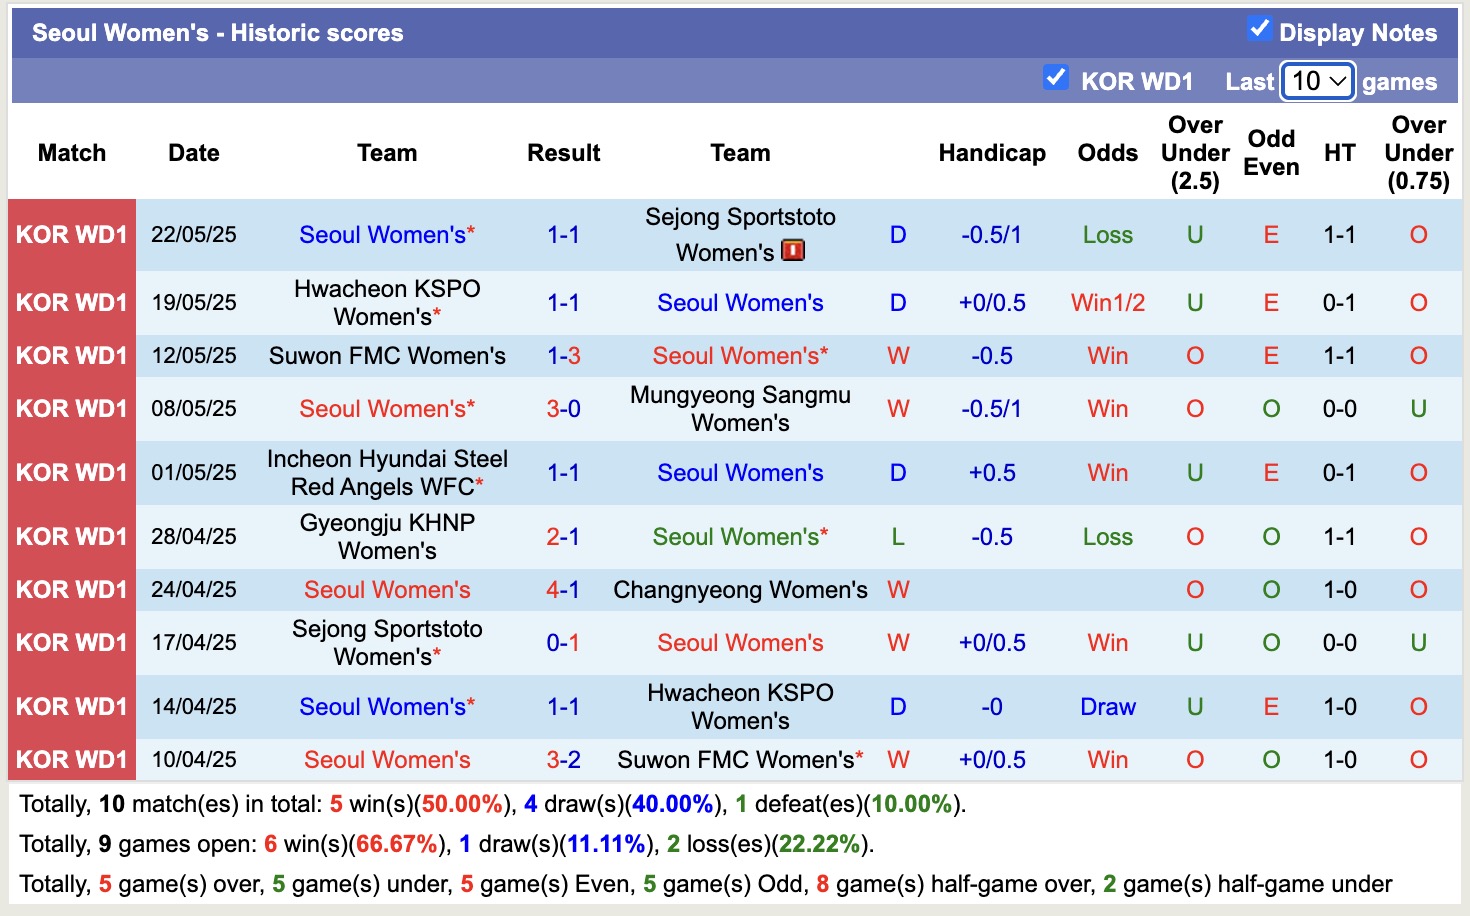Open the Last games count dropdown
Screen dimensions: 1470x916
(x=1318, y=81)
